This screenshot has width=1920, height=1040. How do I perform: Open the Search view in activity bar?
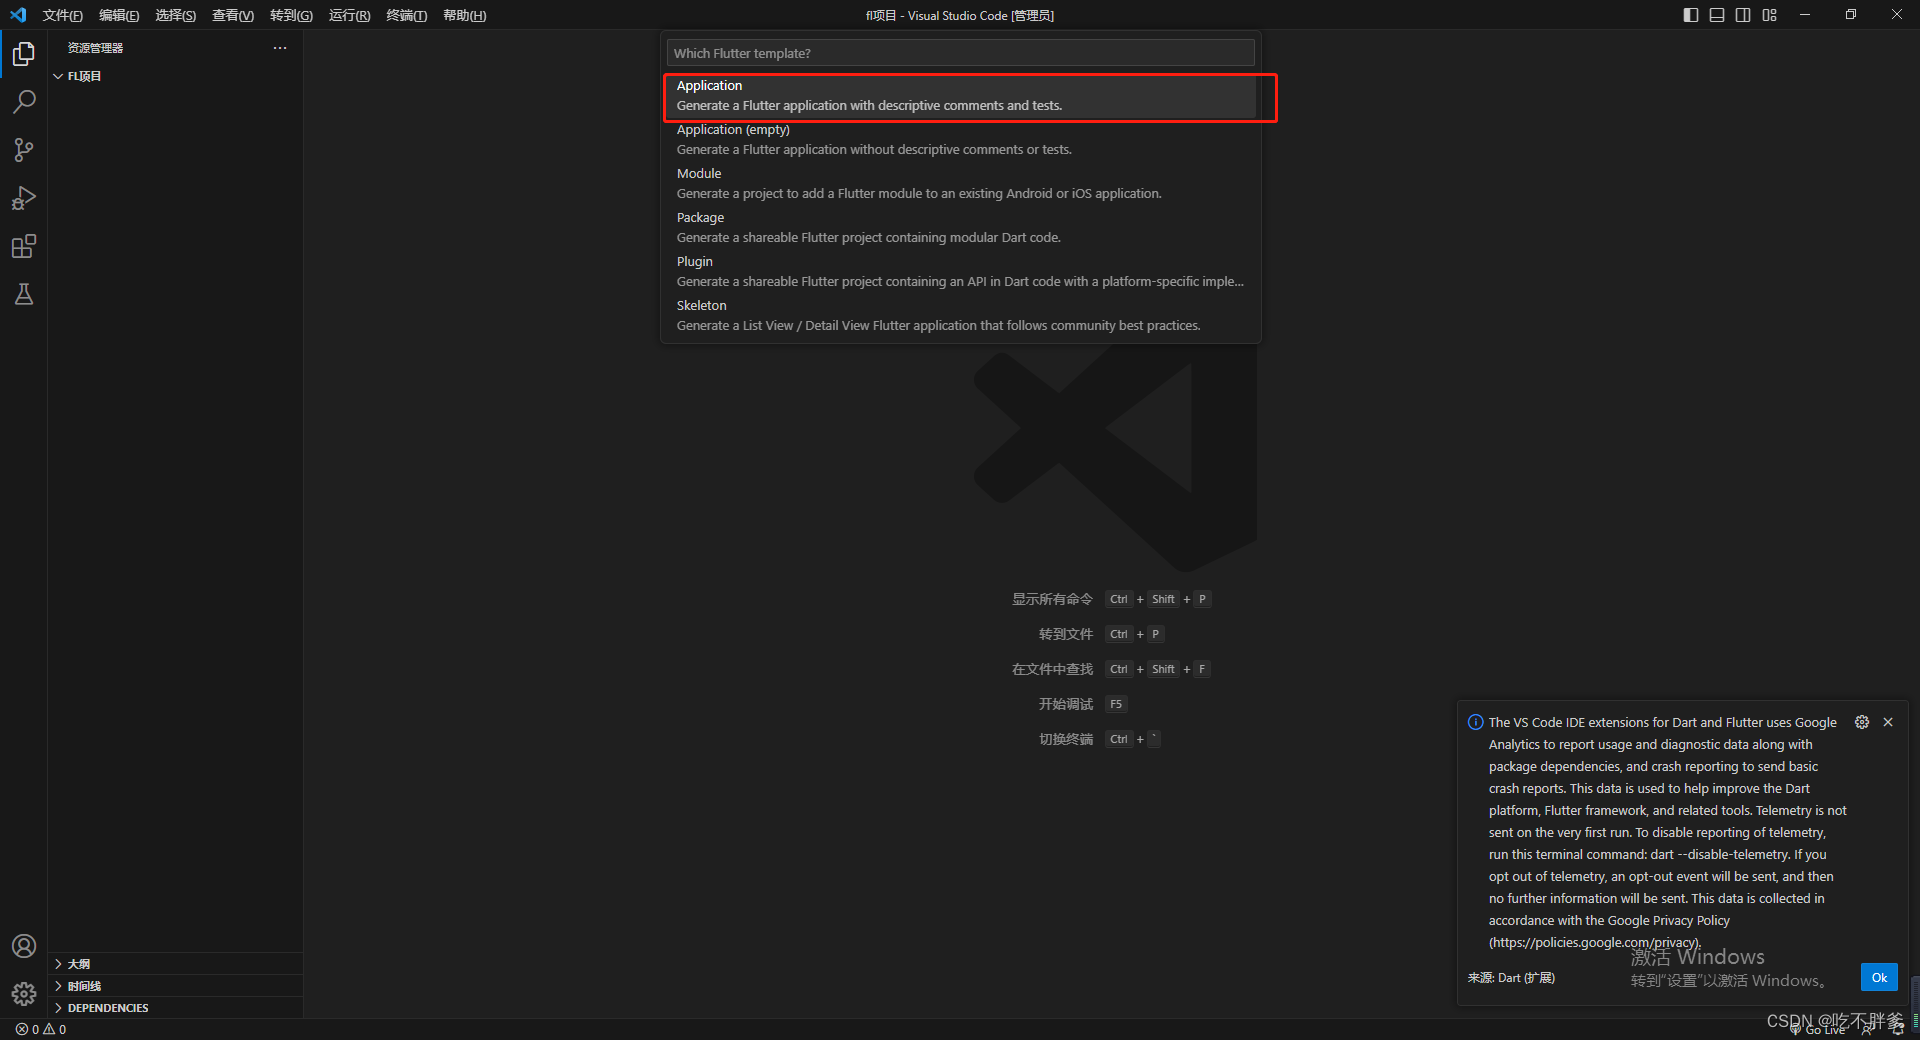(24, 102)
